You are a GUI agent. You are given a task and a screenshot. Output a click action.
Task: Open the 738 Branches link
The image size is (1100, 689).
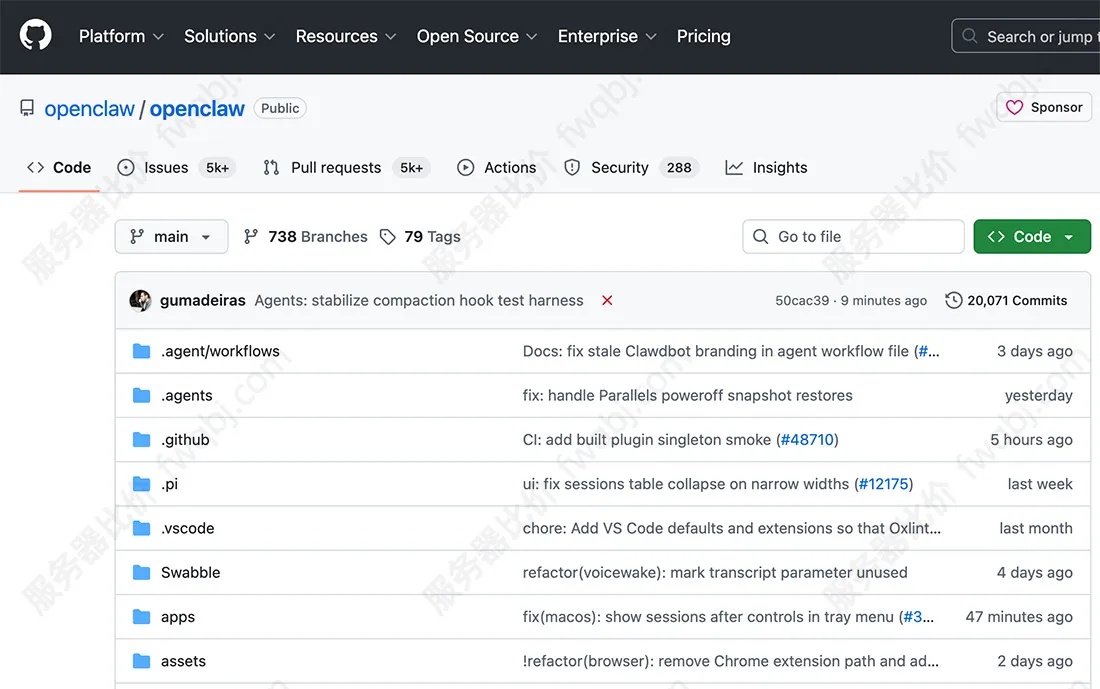pos(306,237)
